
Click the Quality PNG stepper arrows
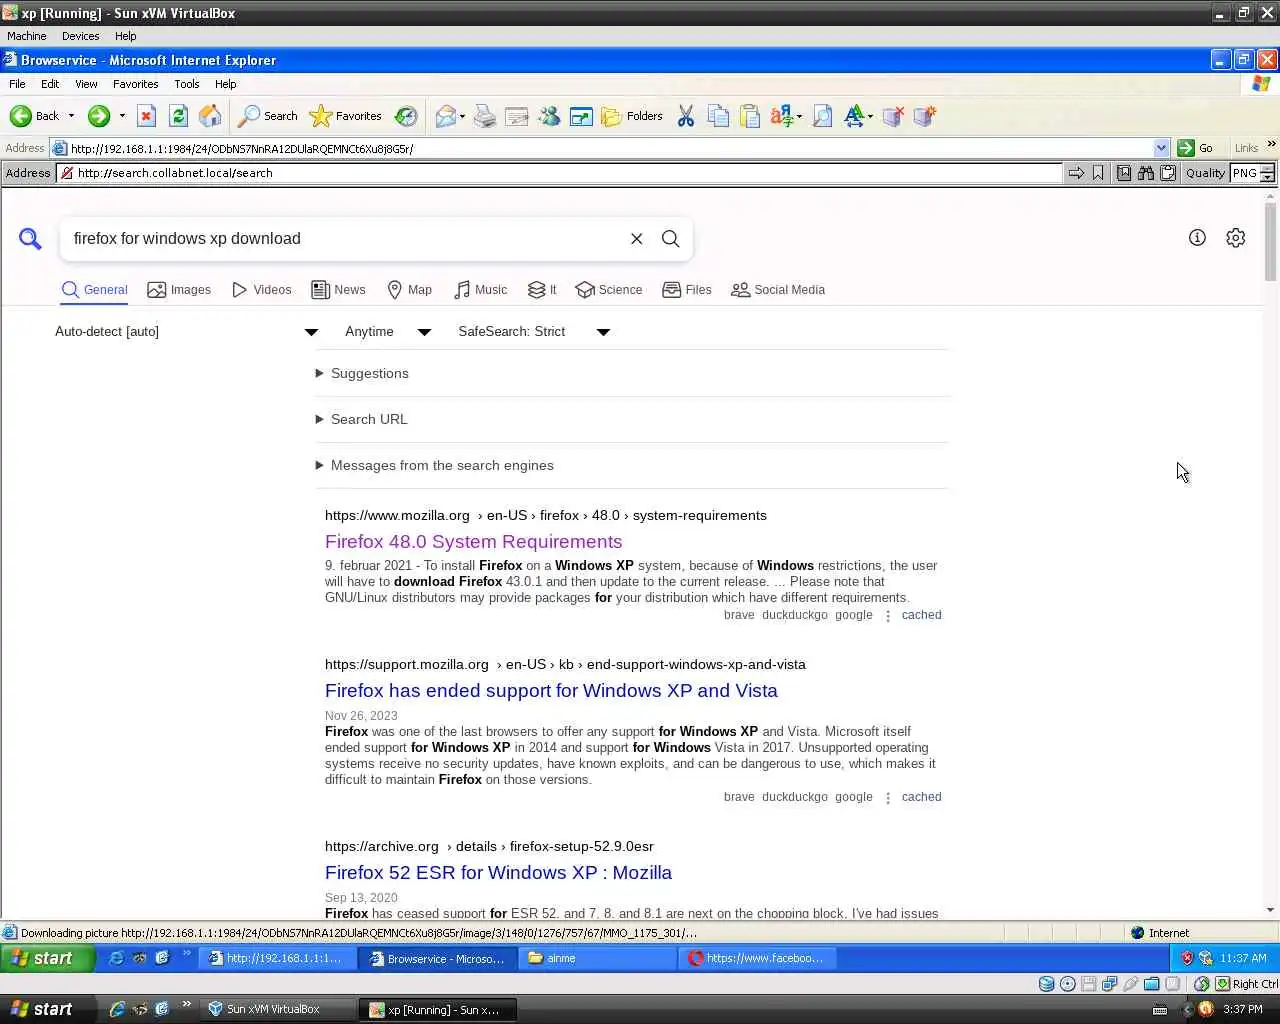(x=1267, y=173)
